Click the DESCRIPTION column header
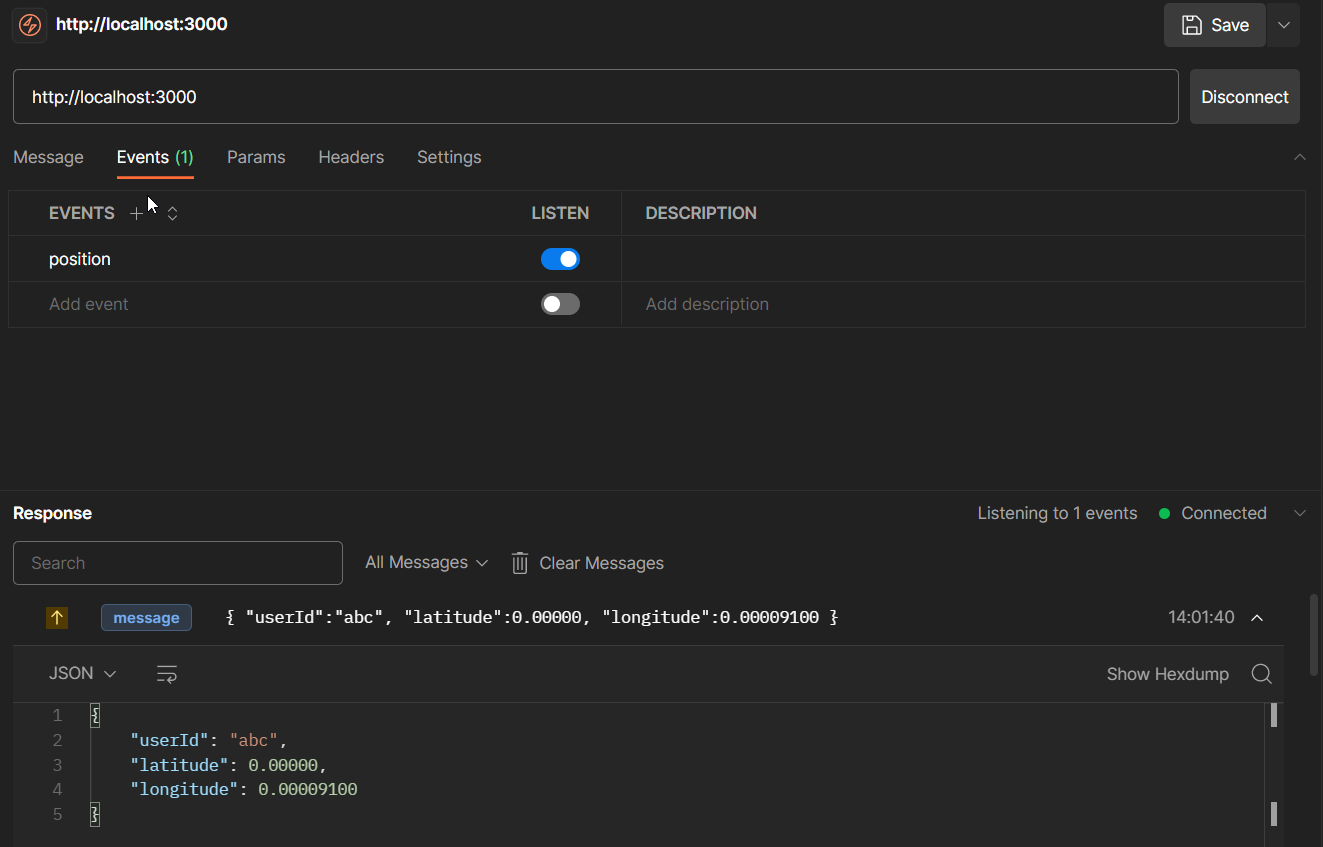This screenshot has height=847, width=1323. pos(701,213)
